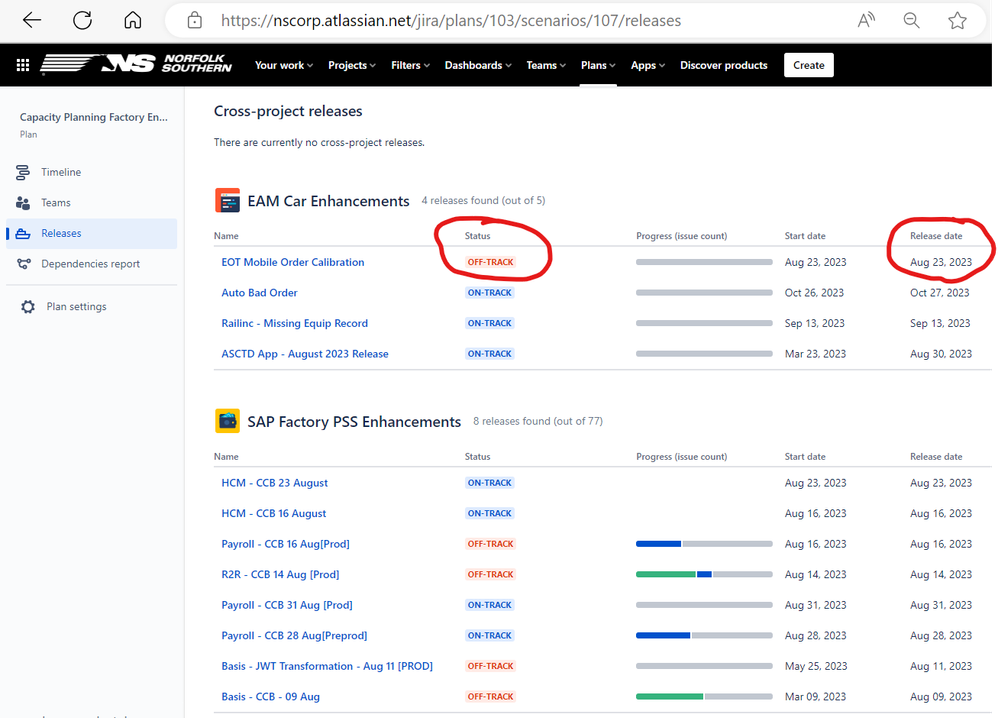Expand the Filters menu
The width and height of the screenshot is (998, 718).
[411, 65]
